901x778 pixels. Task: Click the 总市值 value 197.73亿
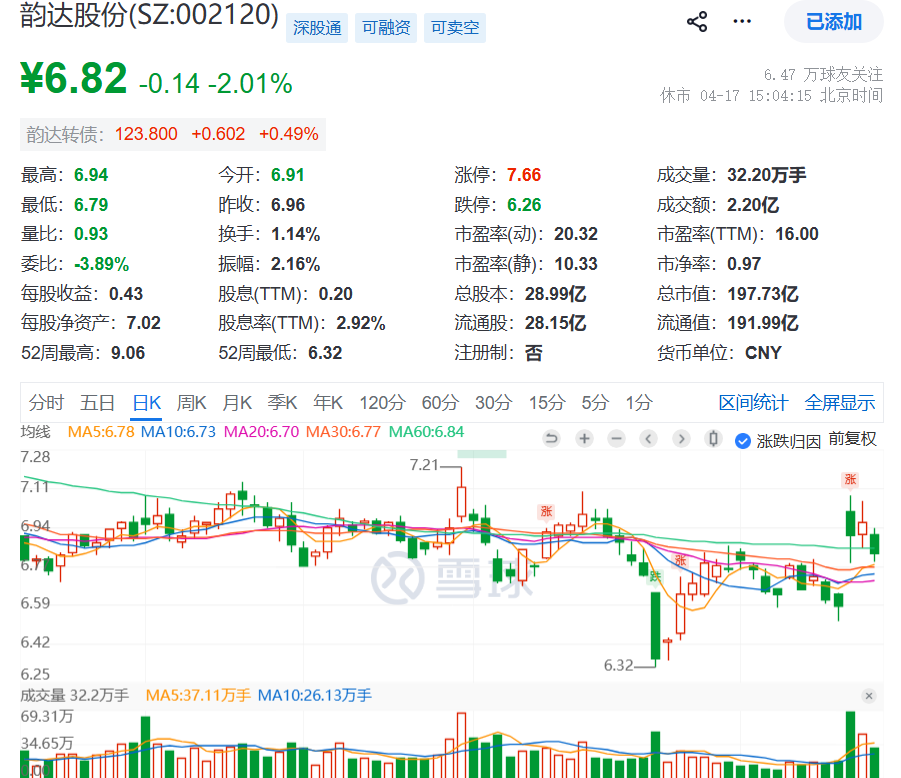763,294
